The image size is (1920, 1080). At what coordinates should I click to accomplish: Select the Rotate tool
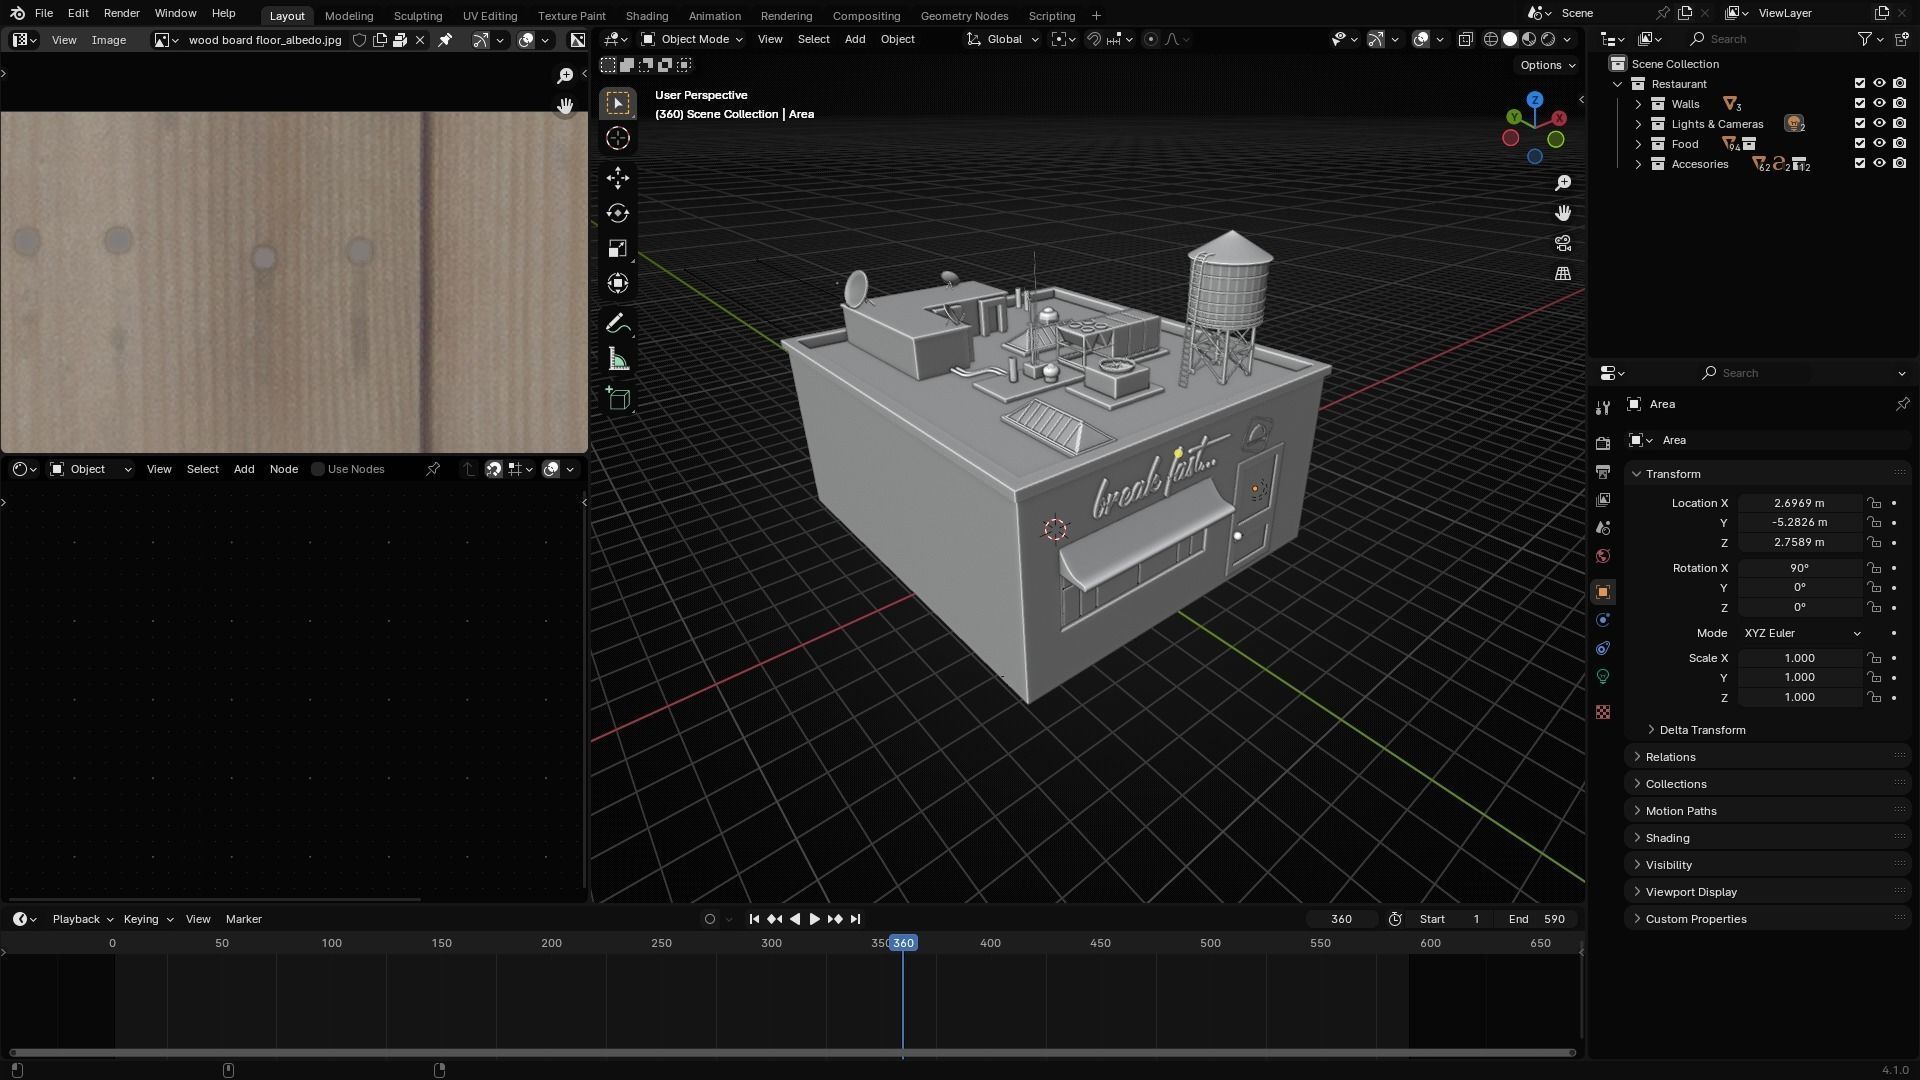click(x=617, y=213)
